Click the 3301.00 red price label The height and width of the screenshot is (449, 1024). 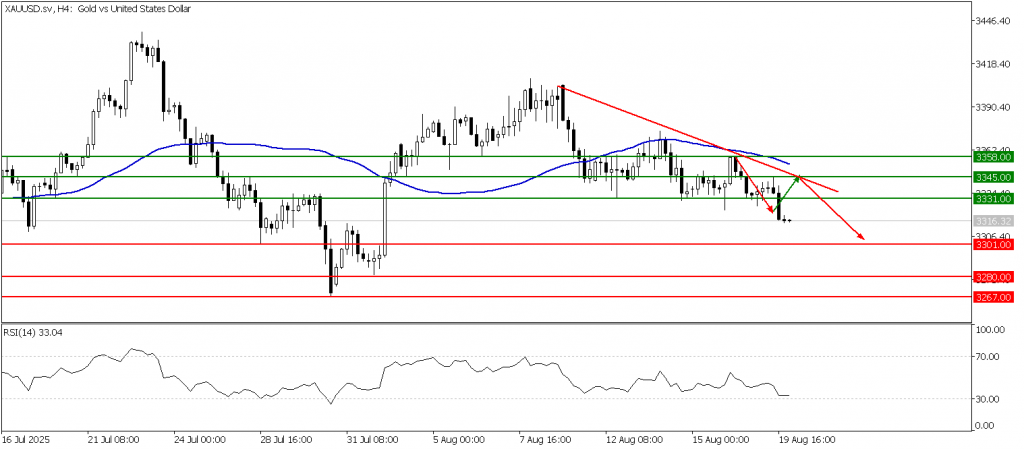coord(993,245)
